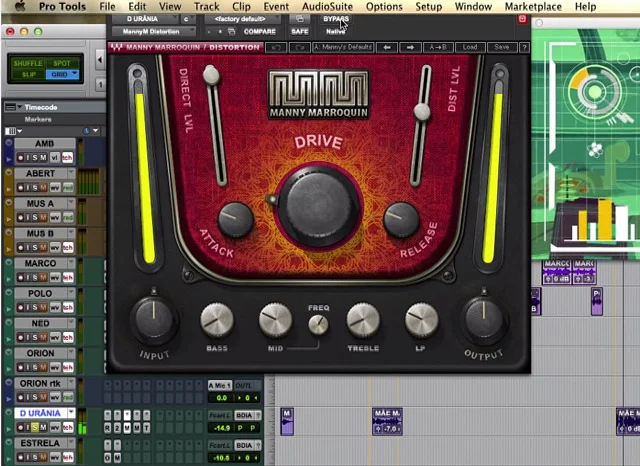This screenshot has height=466, width=640.
Task: Go to the next preset with right arrow
Action: 410,47
